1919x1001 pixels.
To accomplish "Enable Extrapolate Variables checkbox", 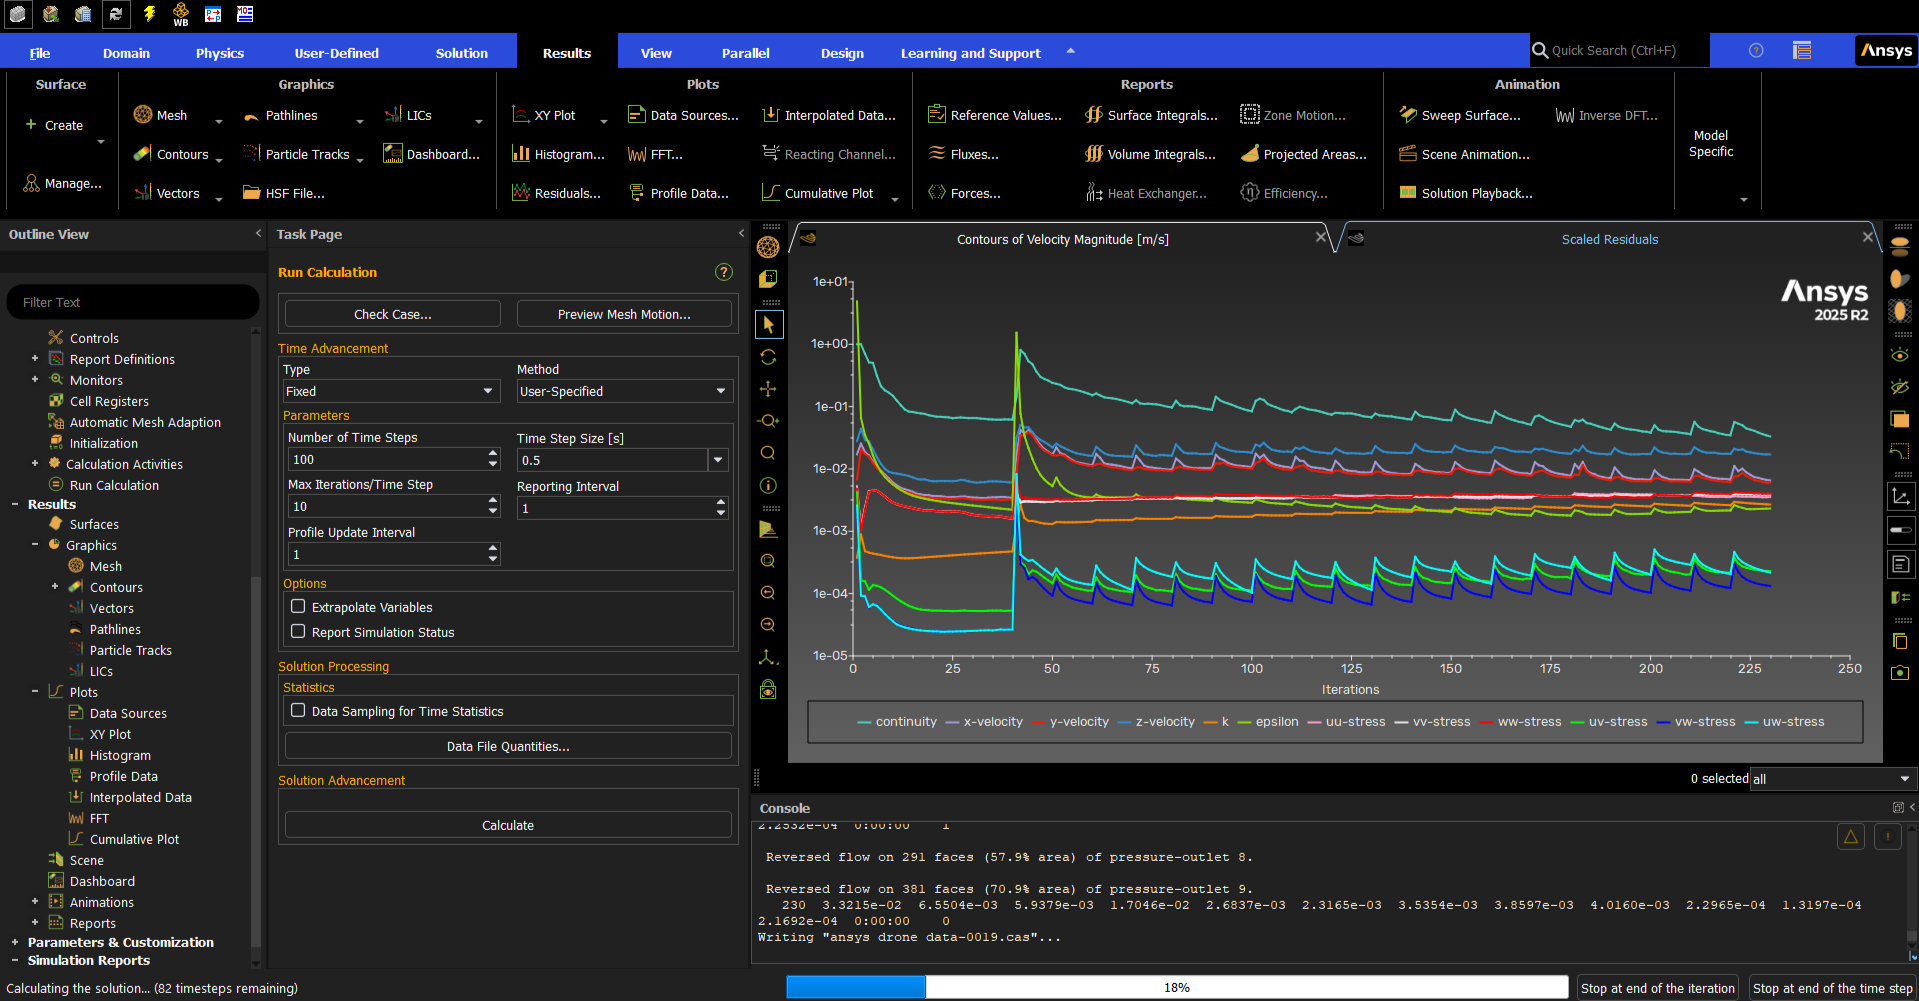I will (x=298, y=606).
